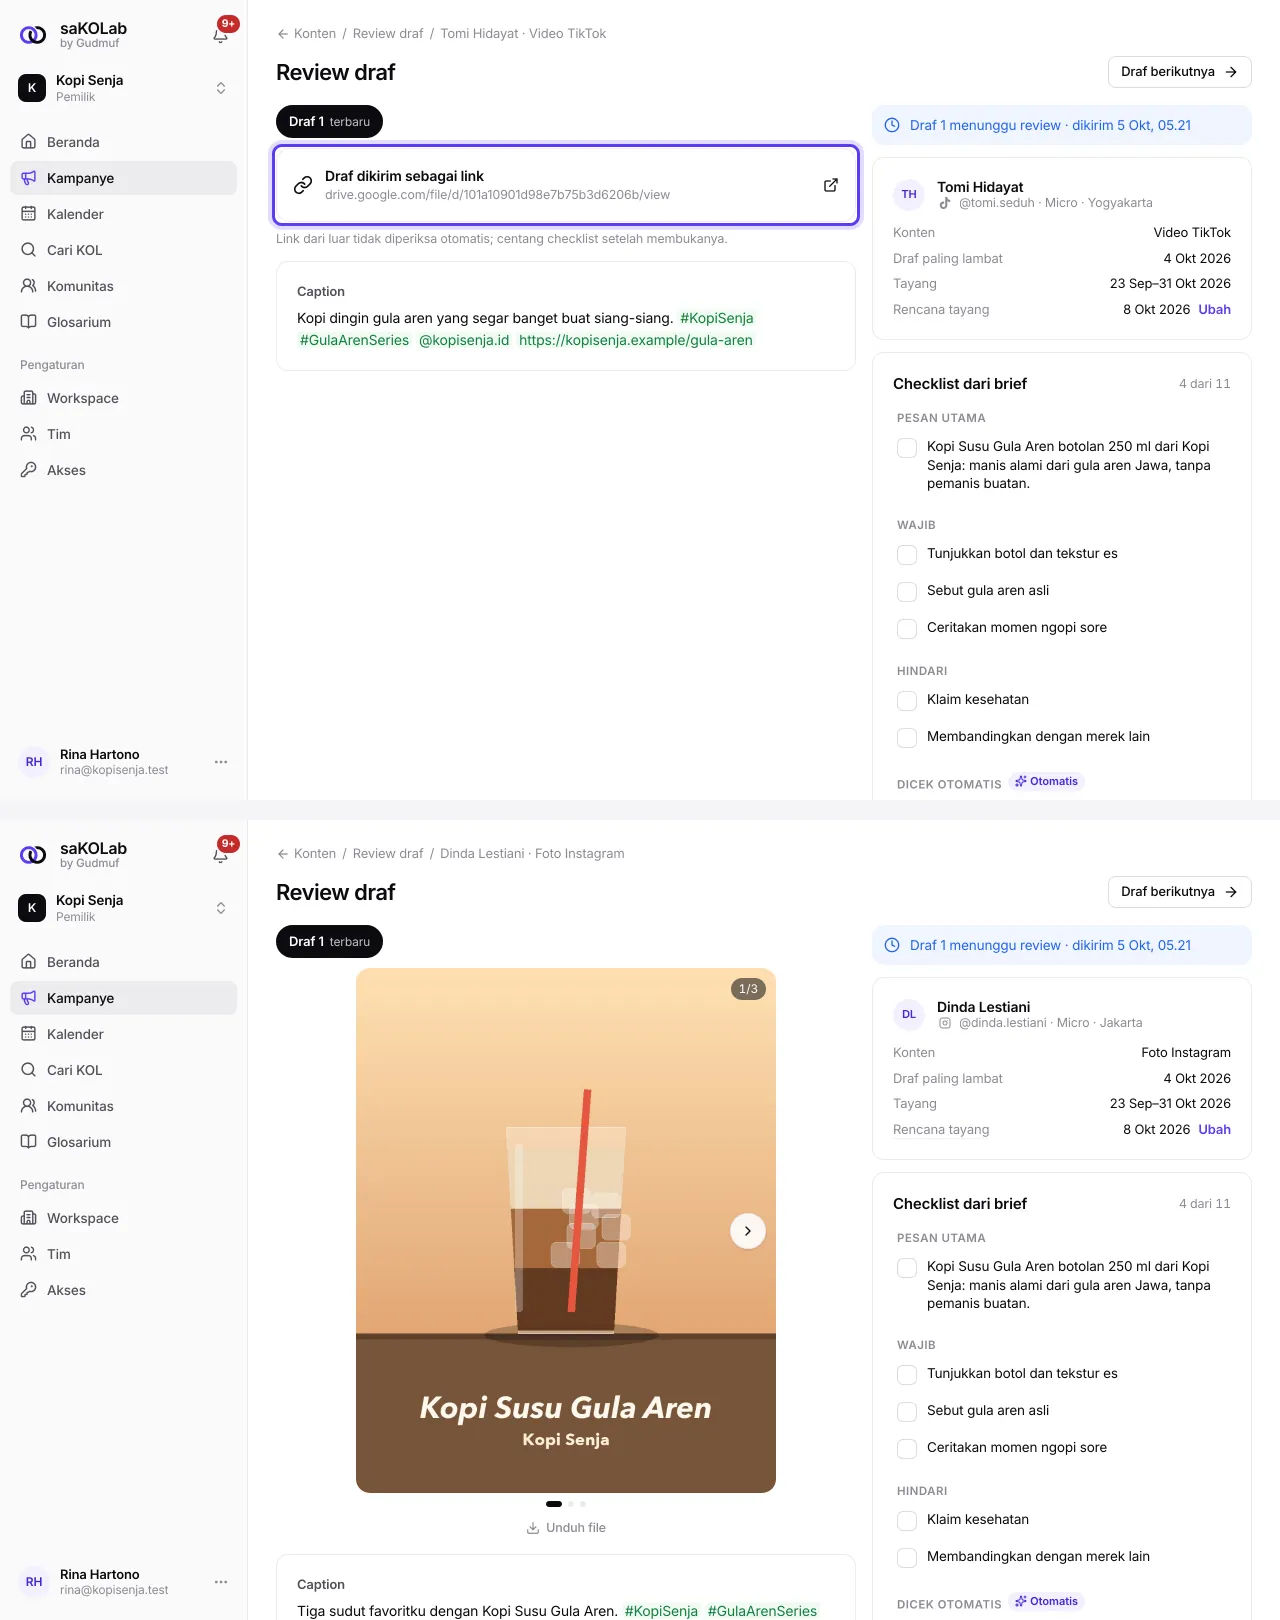Click saKOLab logo on Dinda Lestiani page

(33, 855)
